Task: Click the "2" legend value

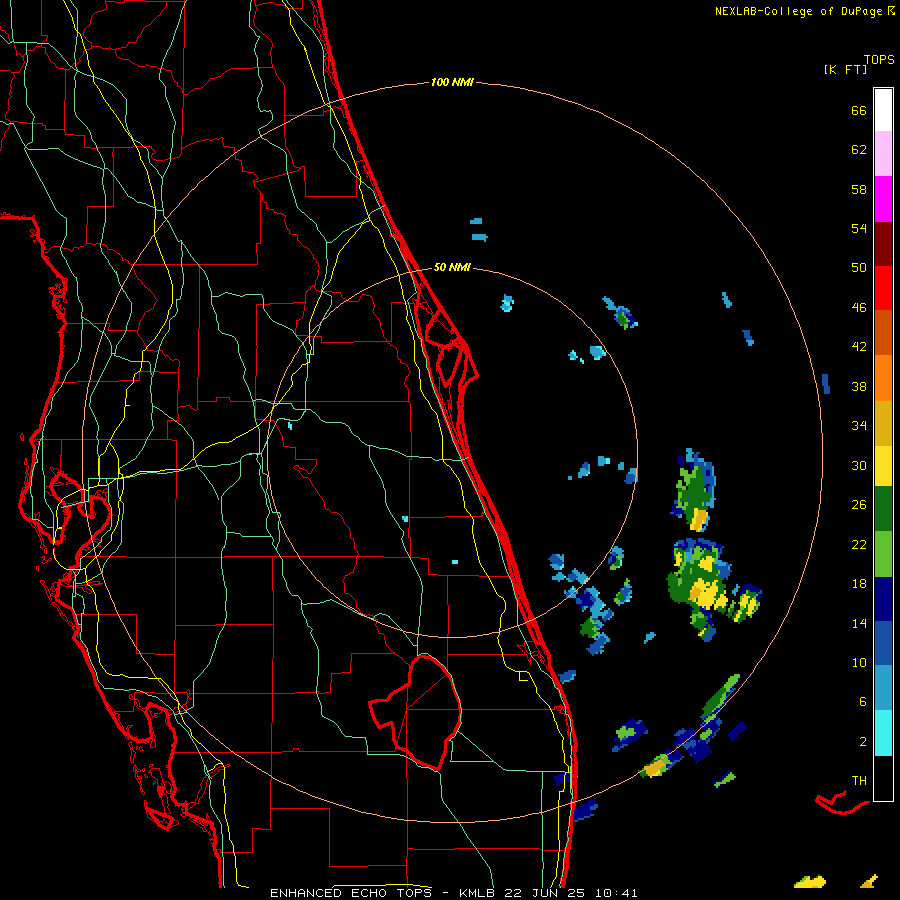Action: [863, 742]
